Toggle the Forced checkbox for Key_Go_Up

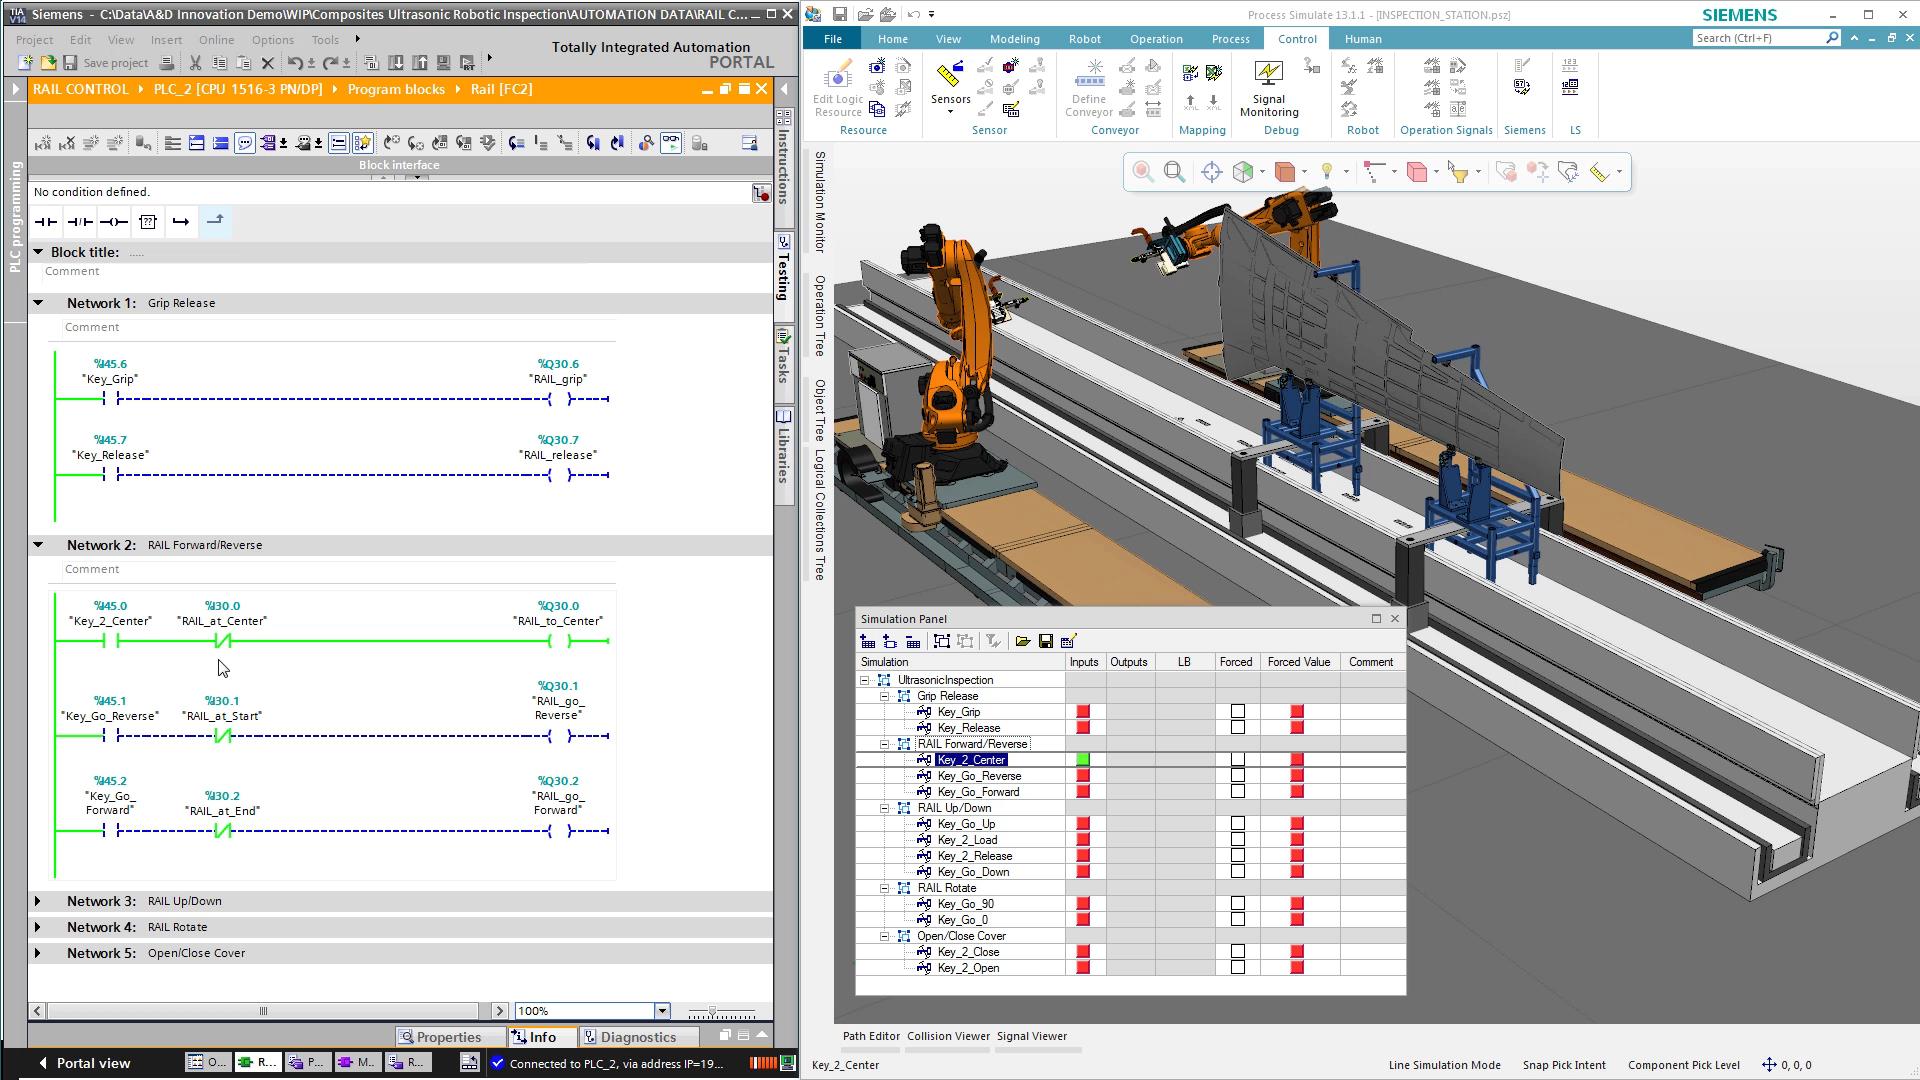click(x=1239, y=823)
